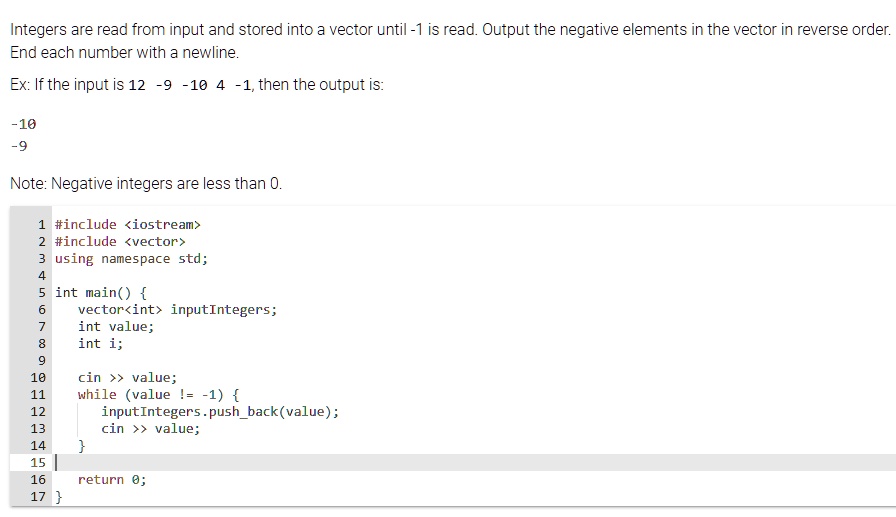Click the 'using namespace std;' line

(131, 258)
